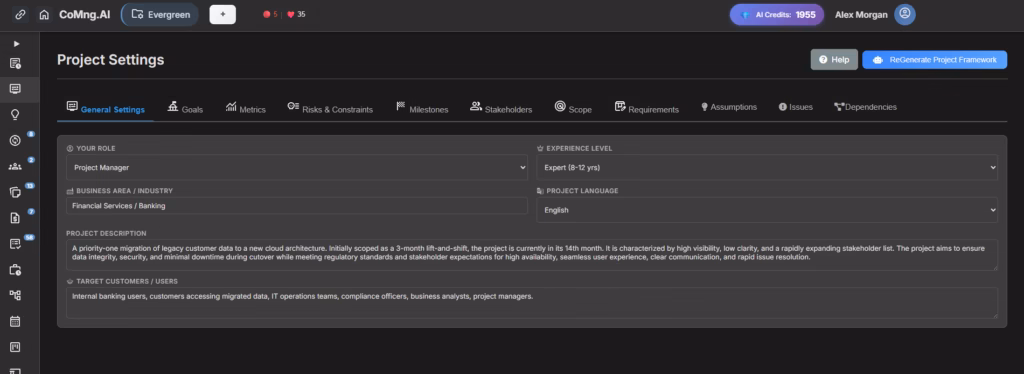
Task: Click into the Project Description text area
Action: point(532,255)
